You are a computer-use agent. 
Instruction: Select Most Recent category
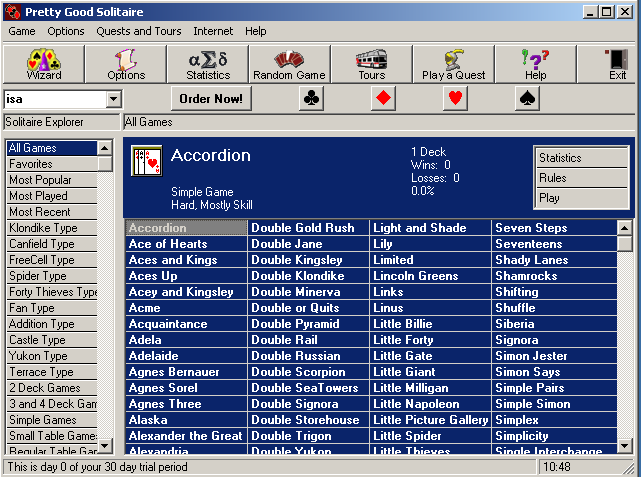tap(52, 212)
